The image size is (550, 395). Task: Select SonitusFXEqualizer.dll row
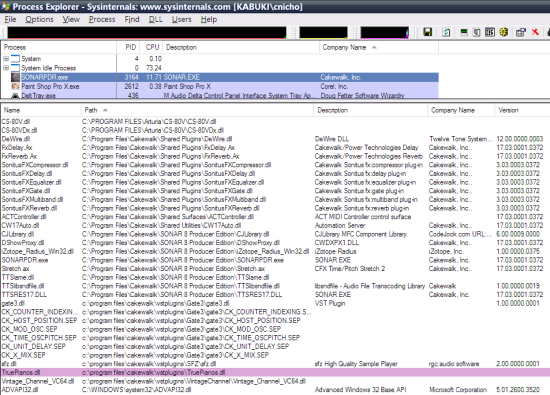(275, 182)
